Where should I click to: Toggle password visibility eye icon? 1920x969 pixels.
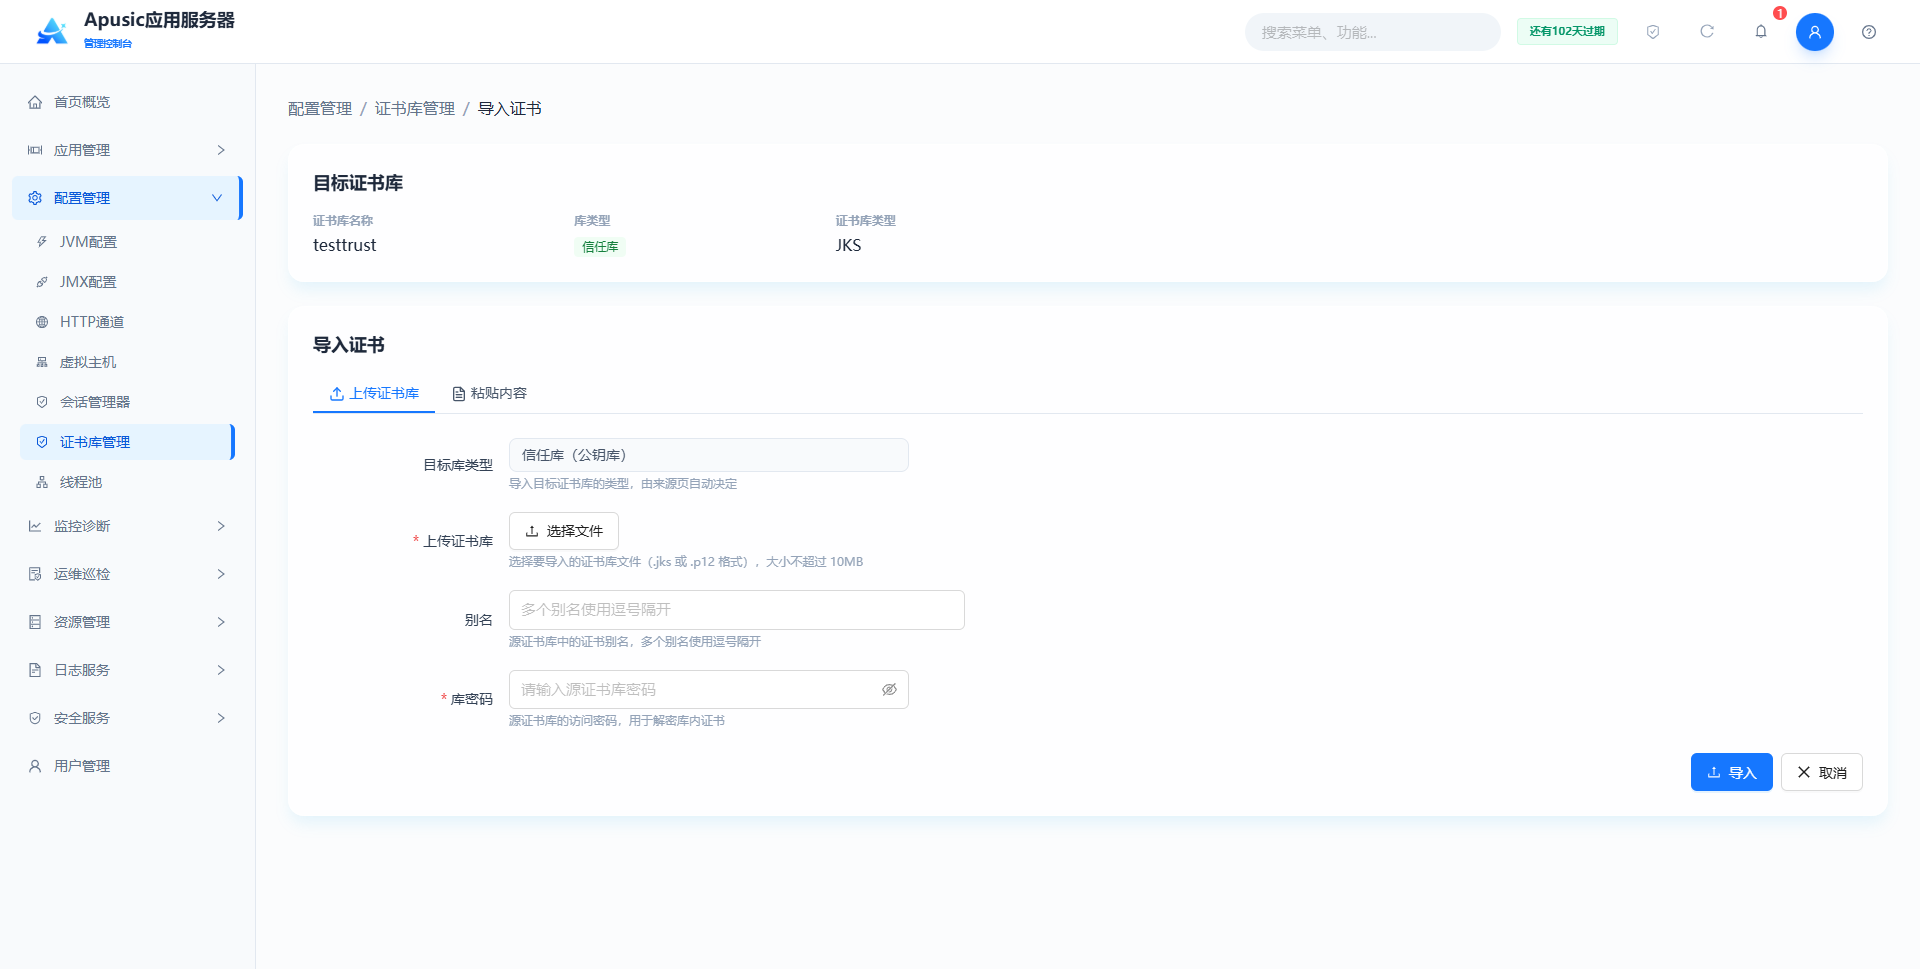(x=889, y=690)
